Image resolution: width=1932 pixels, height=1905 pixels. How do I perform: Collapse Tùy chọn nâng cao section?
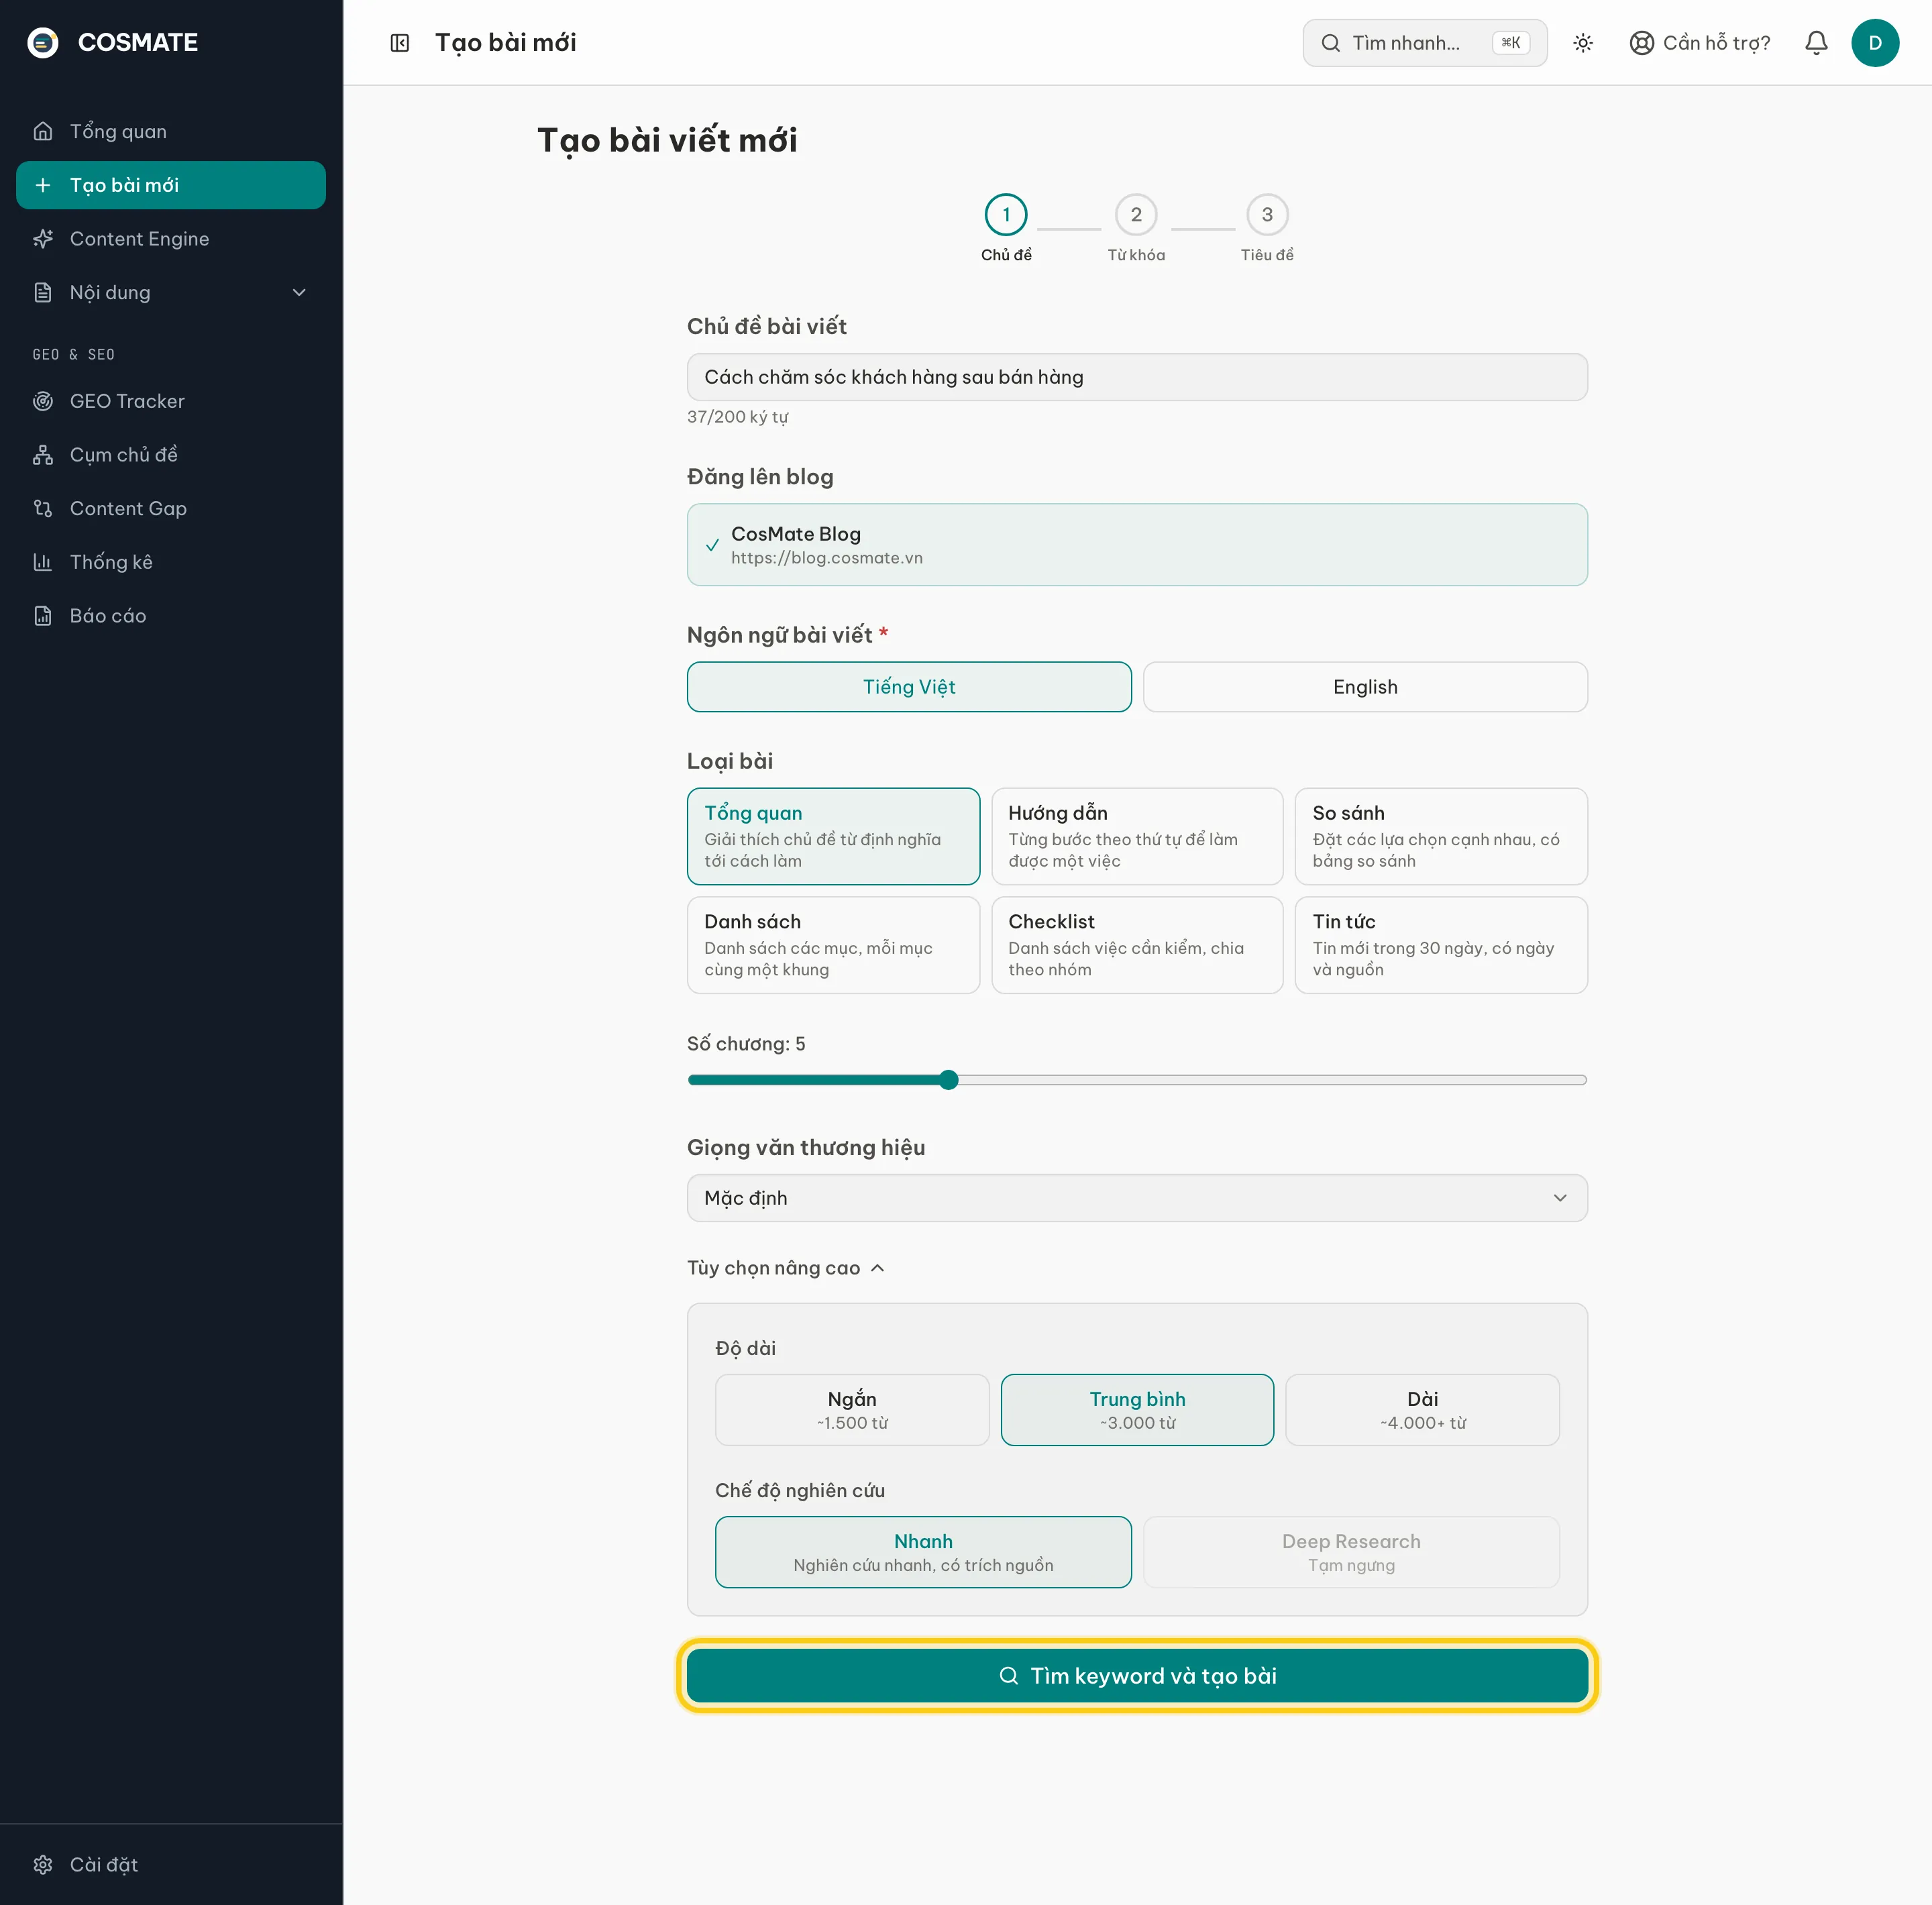(785, 1267)
